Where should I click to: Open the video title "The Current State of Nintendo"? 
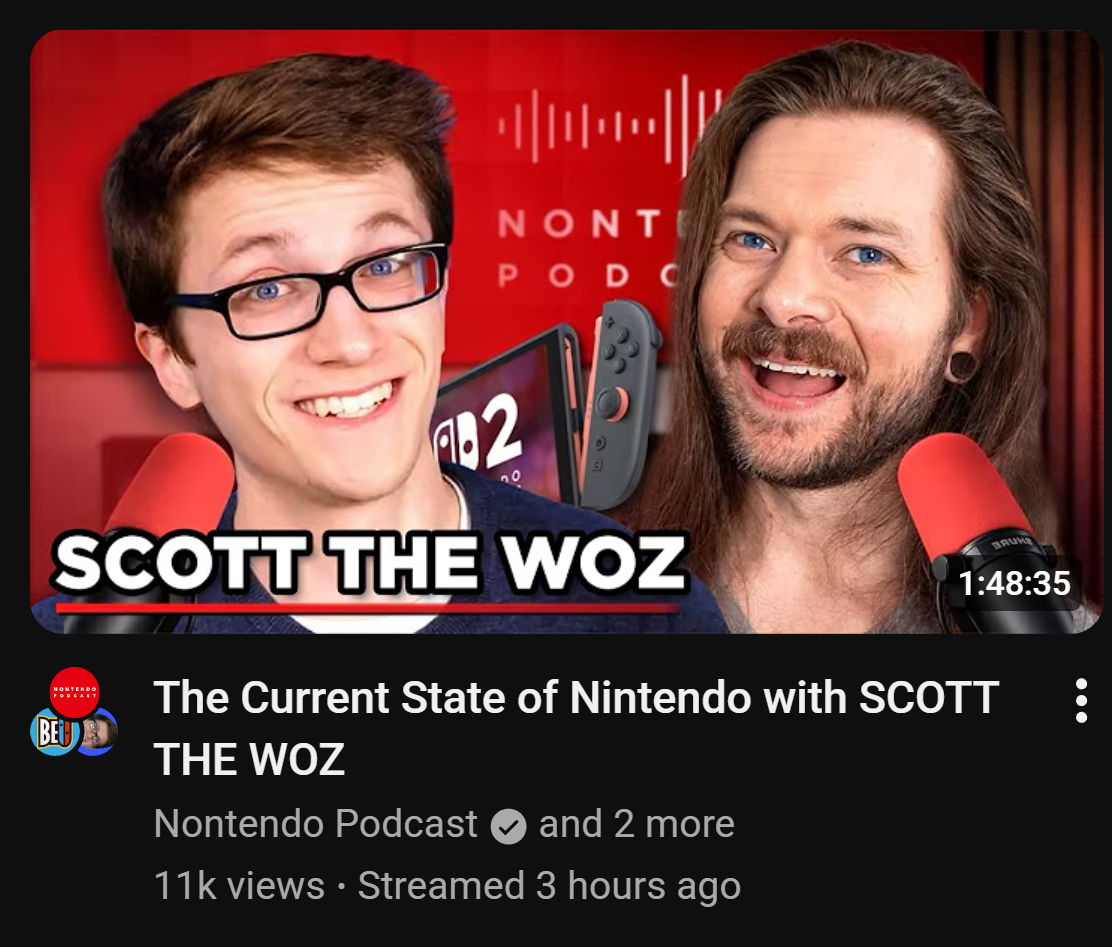pos(576,729)
